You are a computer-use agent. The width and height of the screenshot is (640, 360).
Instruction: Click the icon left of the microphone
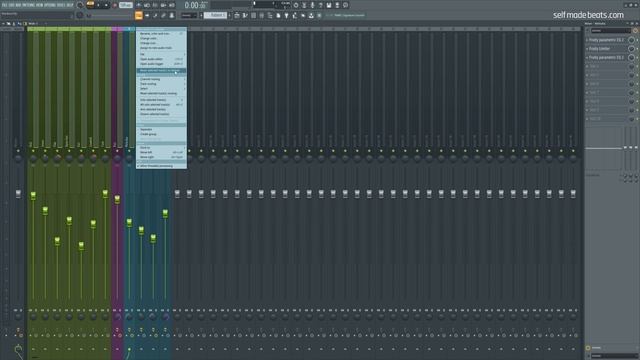[x=304, y=5]
